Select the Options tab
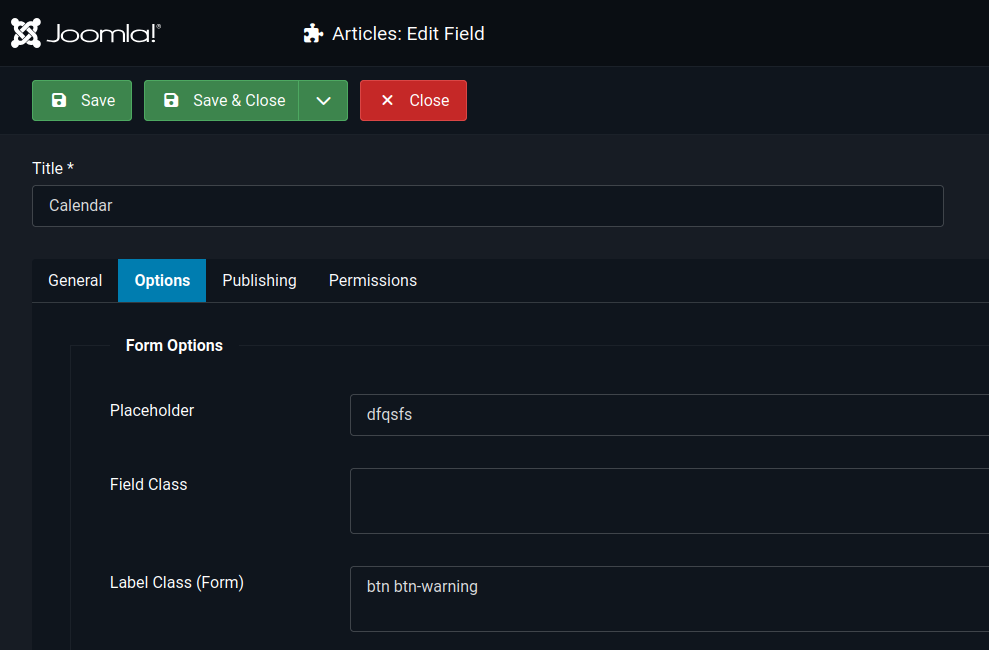Screen dimensions: 989x650 [x=162, y=281]
